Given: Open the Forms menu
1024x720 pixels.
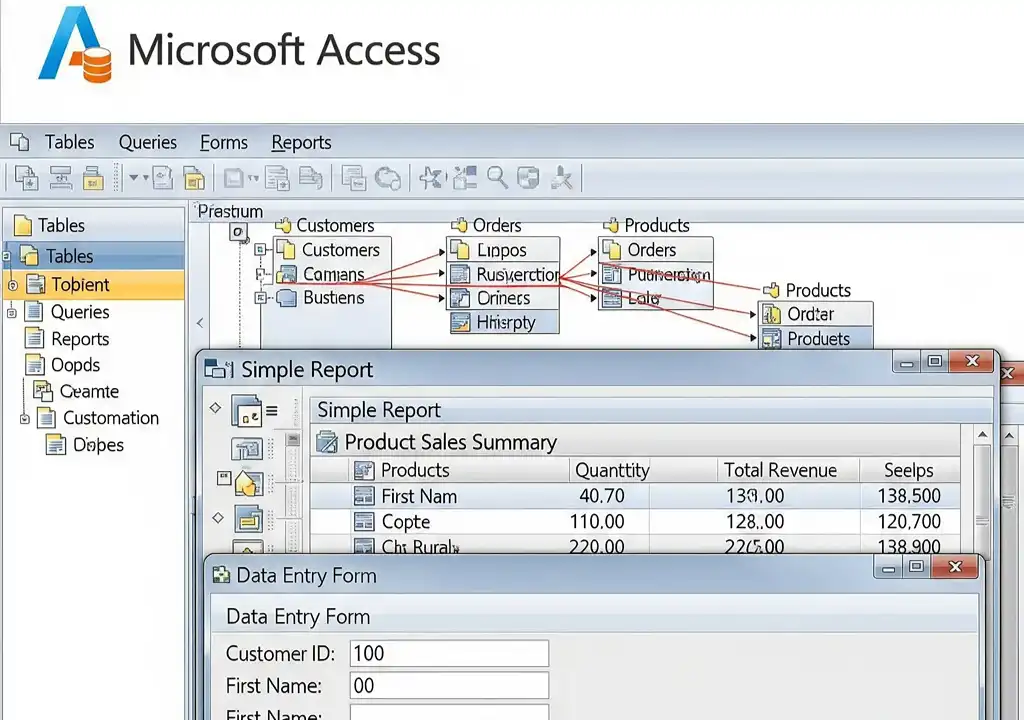Looking at the screenshot, I should click(x=224, y=142).
